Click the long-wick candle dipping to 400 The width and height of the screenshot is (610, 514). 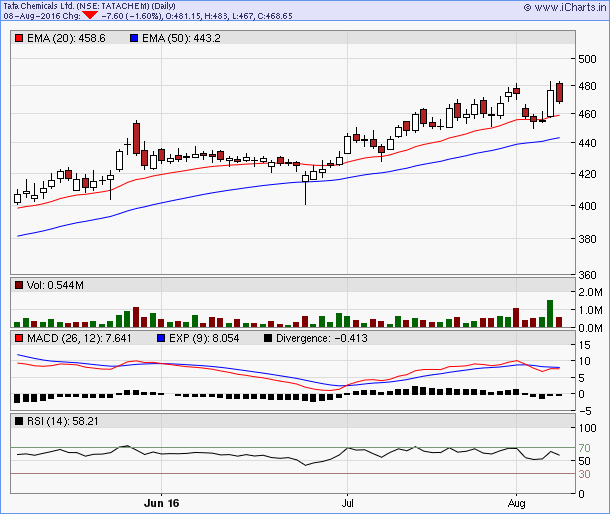coord(305,187)
